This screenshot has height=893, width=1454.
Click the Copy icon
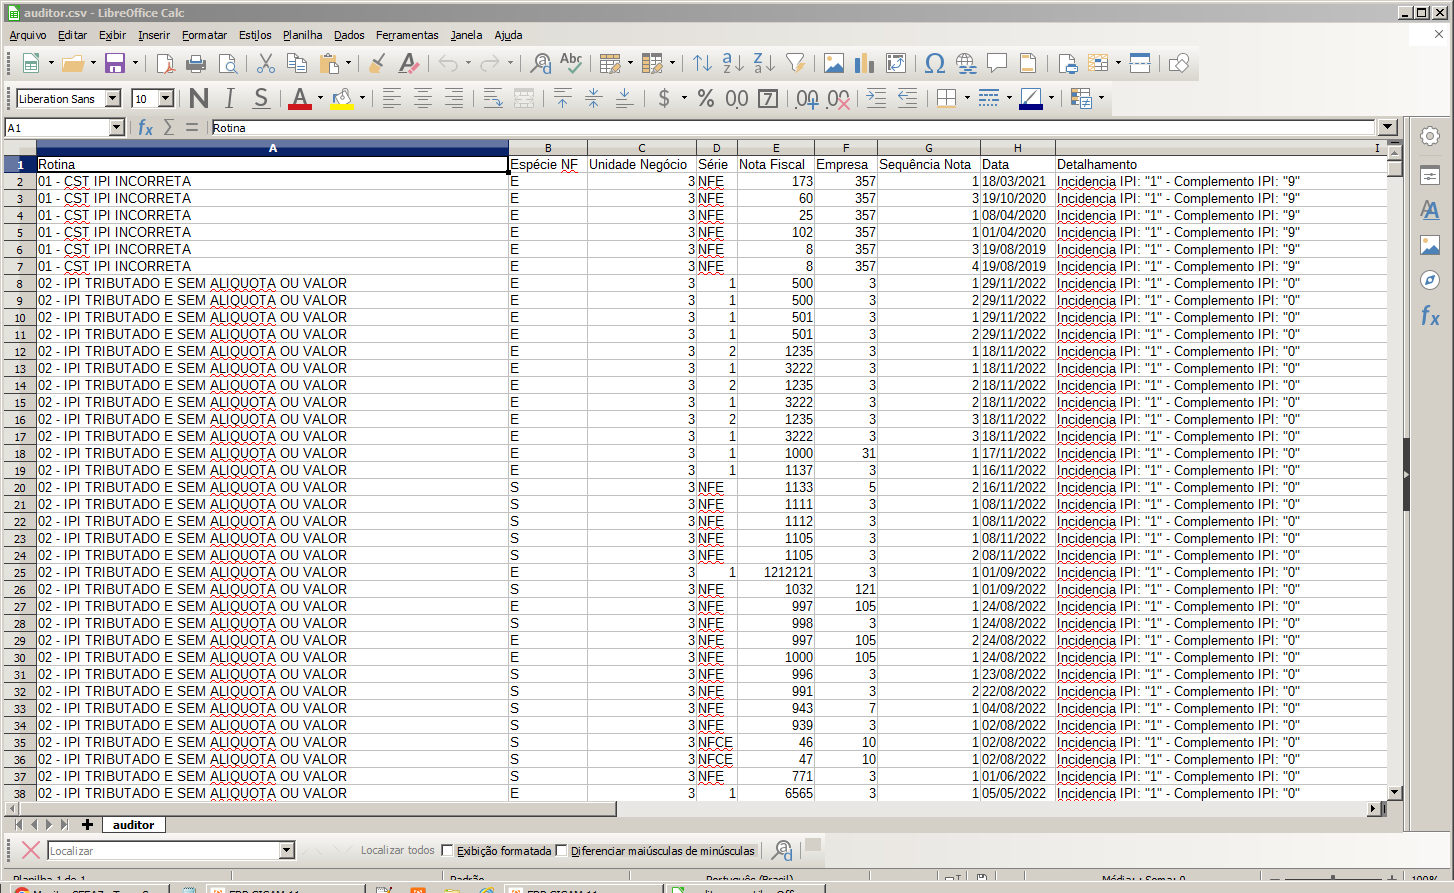coord(297,63)
